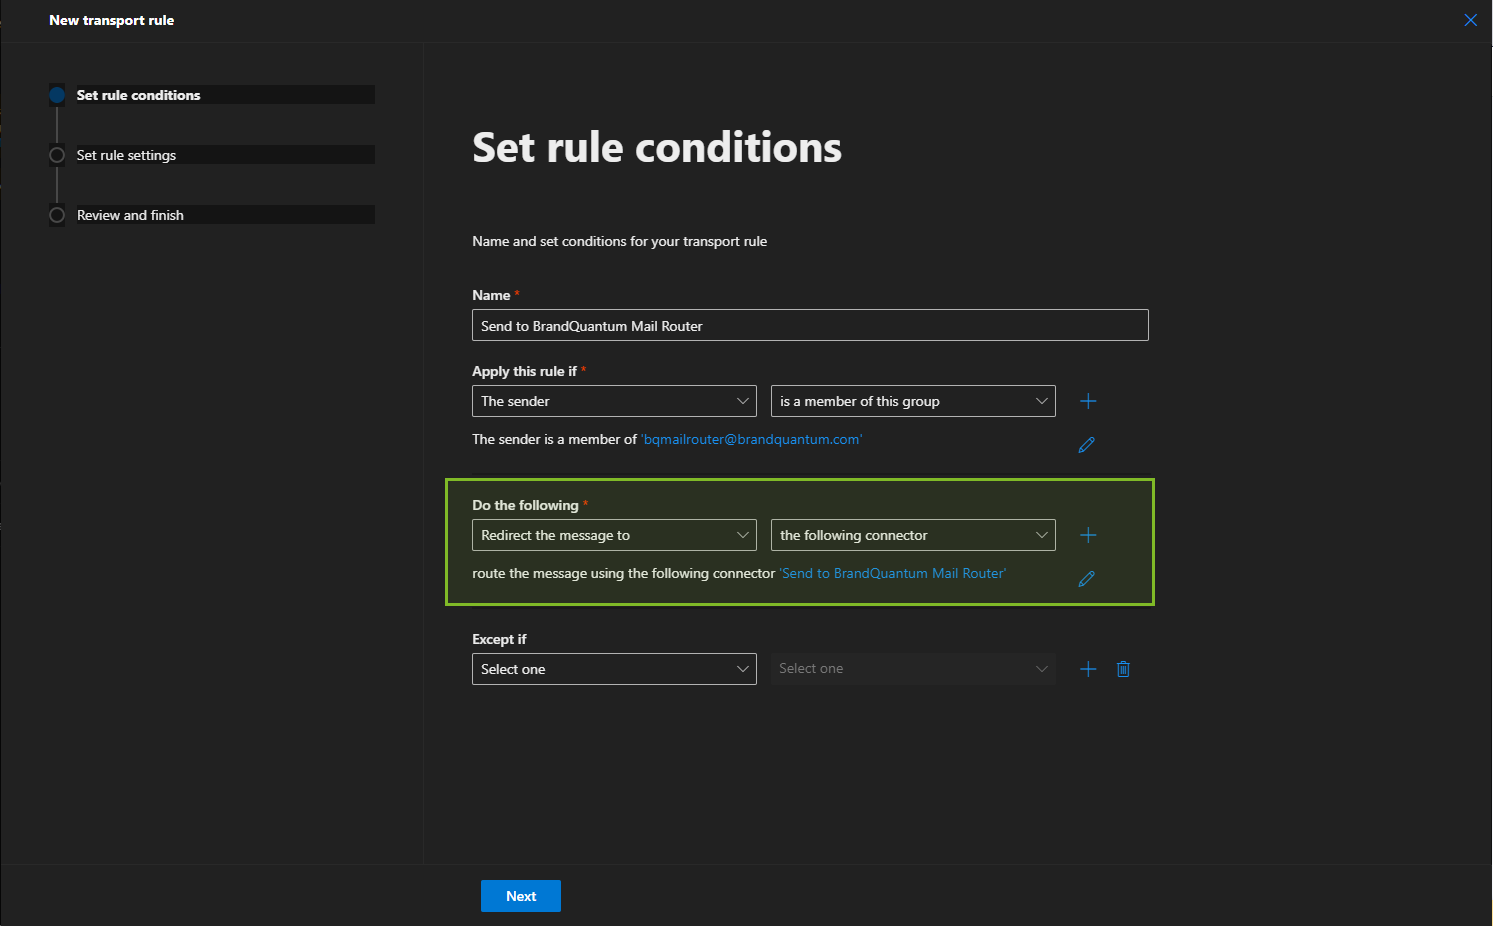1493x926 pixels.
Task: Select the Set rule conditions step circle
Action: pos(57,95)
